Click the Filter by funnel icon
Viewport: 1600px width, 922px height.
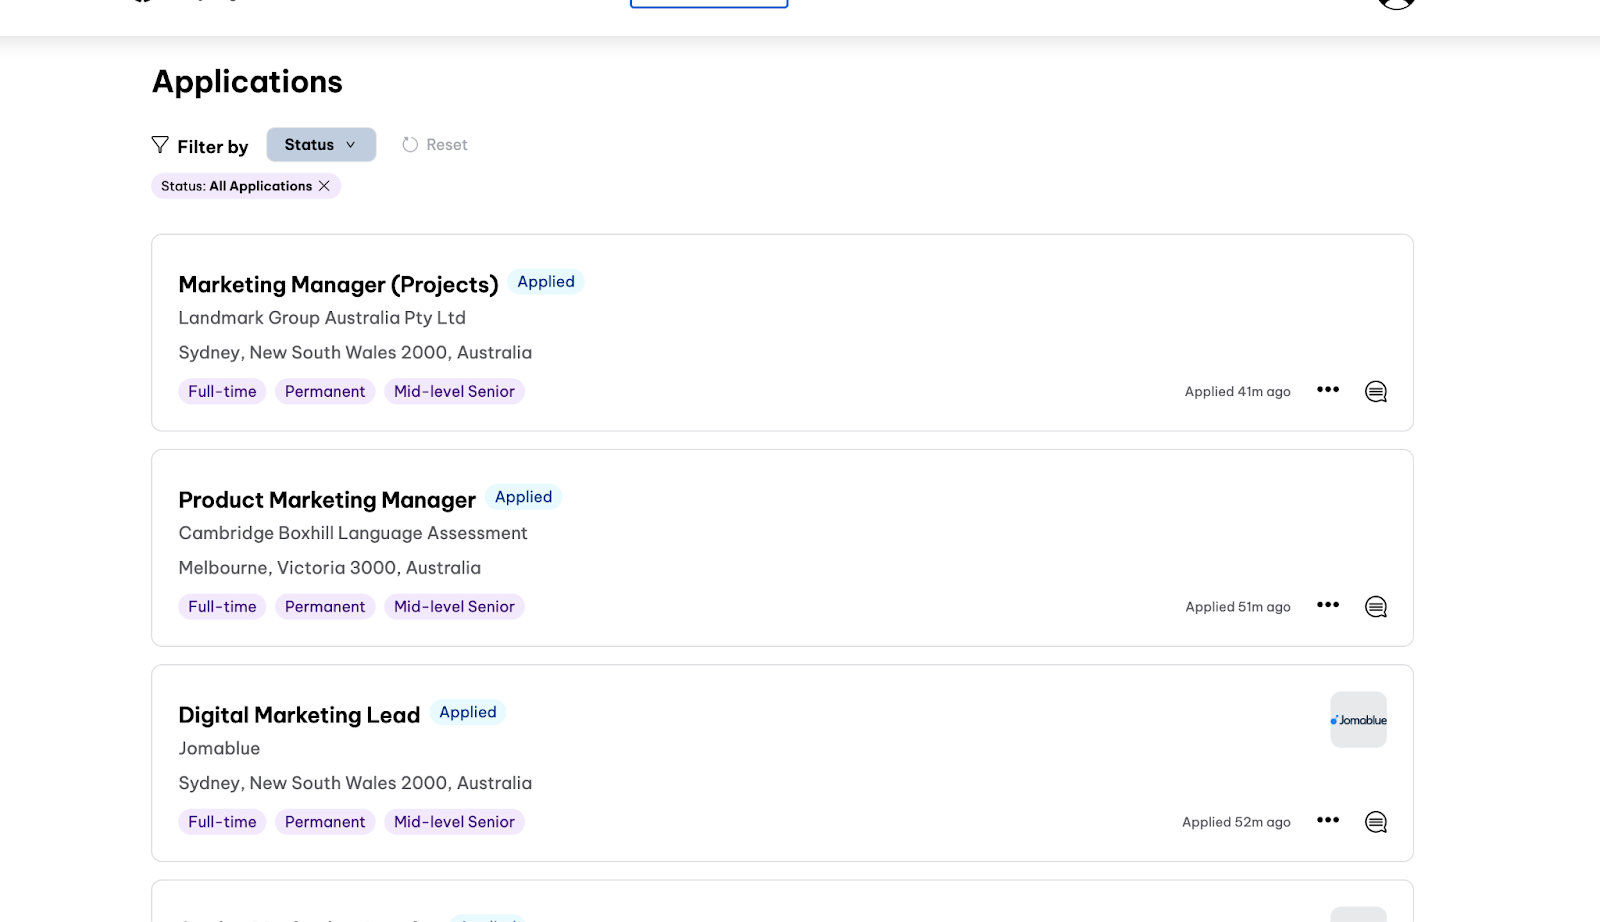(x=160, y=145)
